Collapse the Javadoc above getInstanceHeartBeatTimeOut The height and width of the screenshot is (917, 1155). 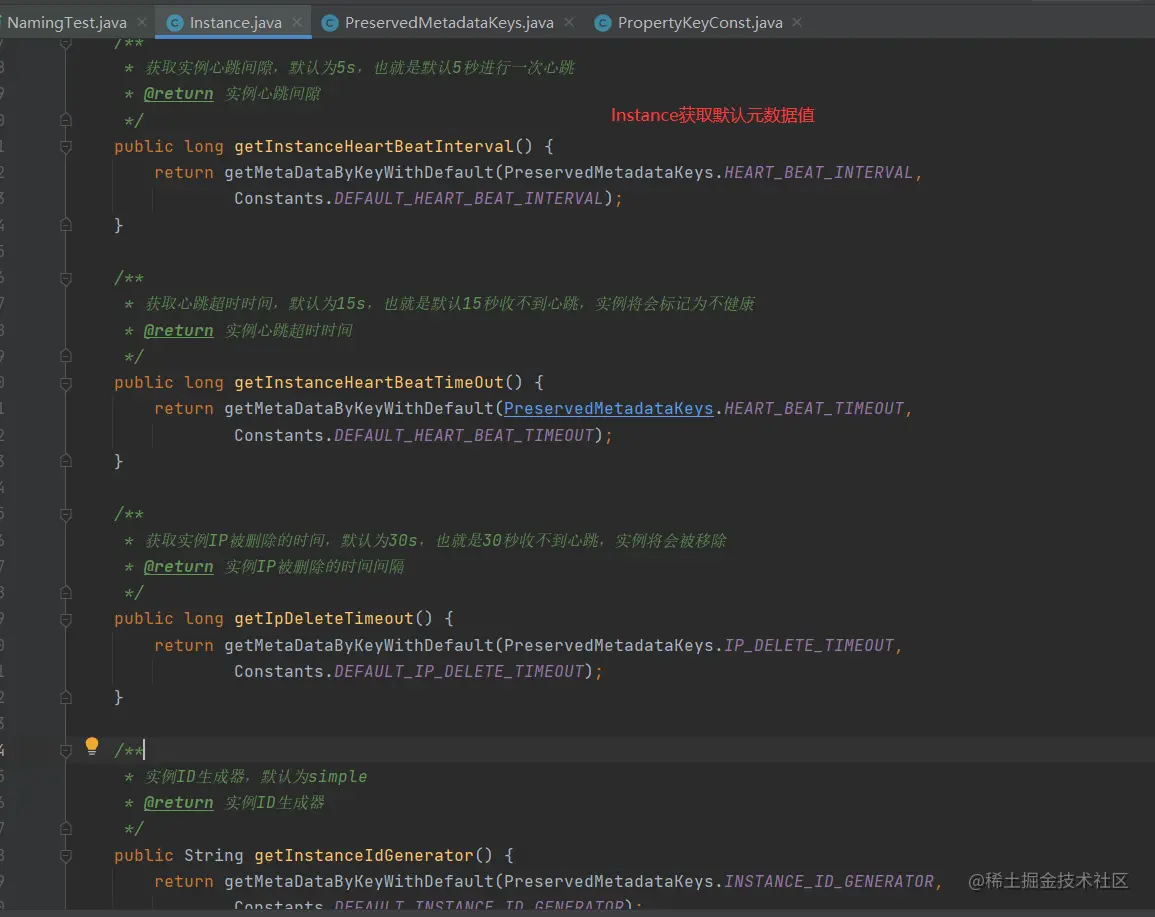(x=66, y=278)
